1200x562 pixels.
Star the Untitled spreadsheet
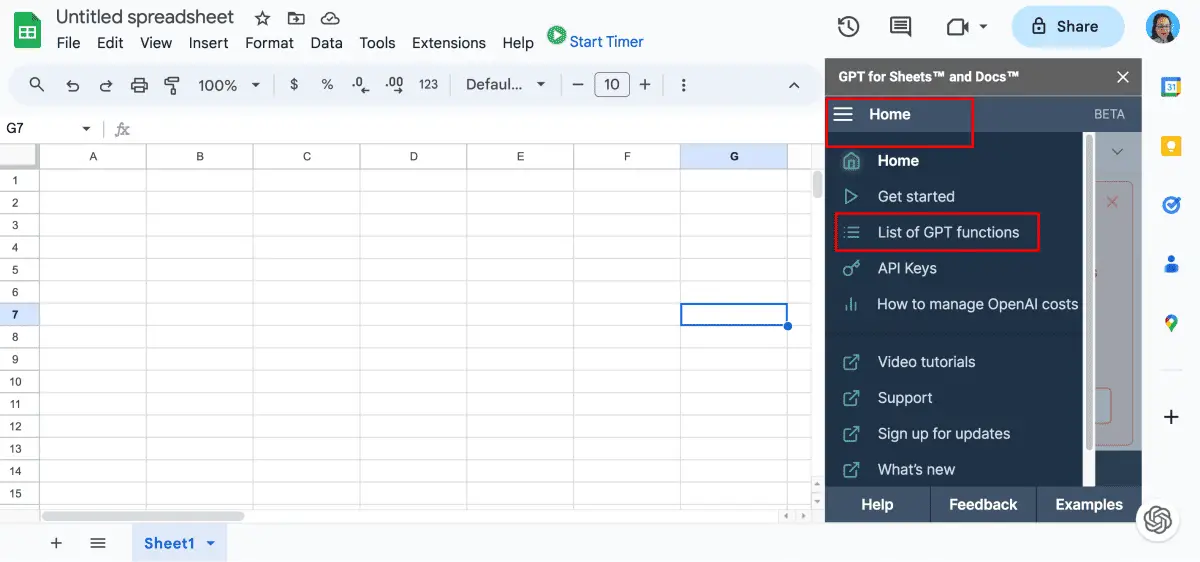262,18
